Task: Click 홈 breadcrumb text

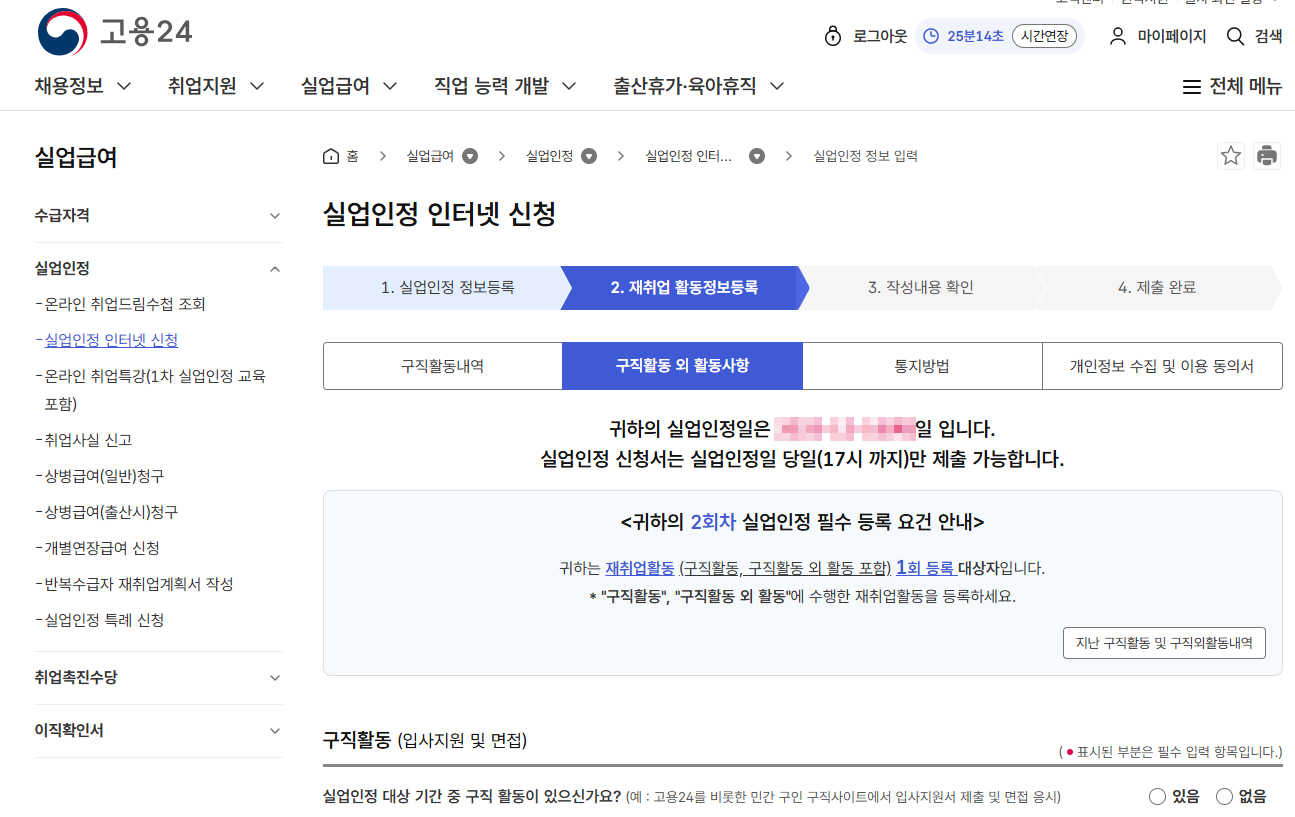Action: coord(352,156)
